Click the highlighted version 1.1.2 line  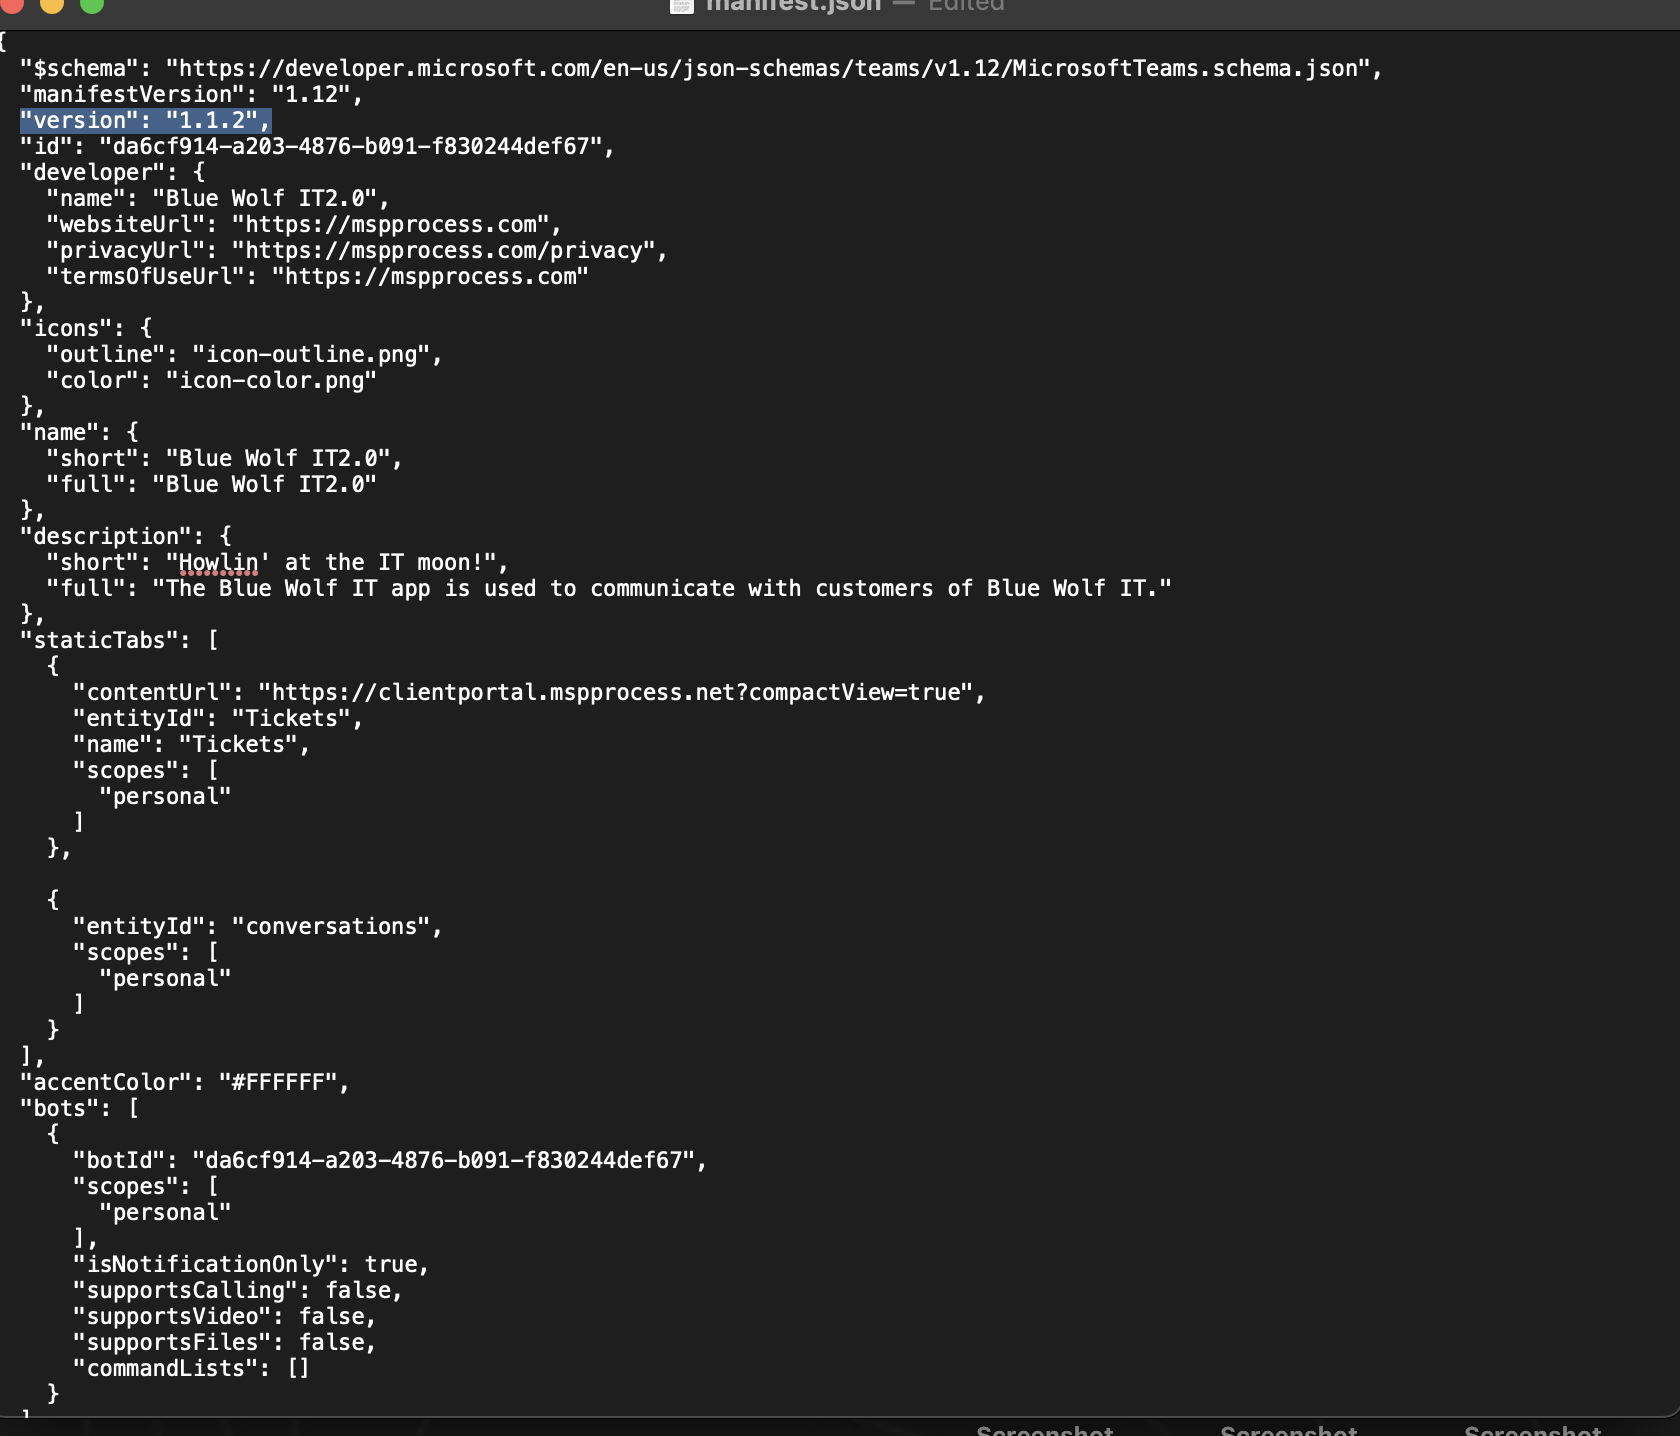coord(145,121)
